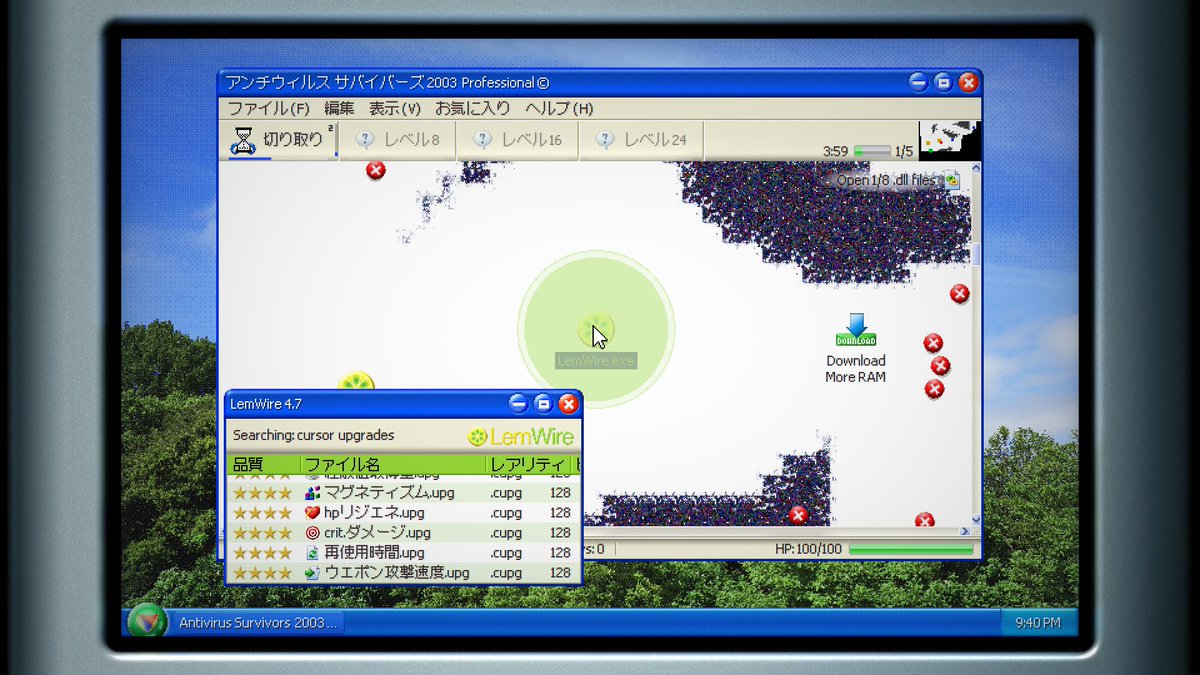Click the .cupg rarity of ウエポン攻撃速度.upg
The width and height of the screenshot is (1200, 675).
tap(506, 573)
